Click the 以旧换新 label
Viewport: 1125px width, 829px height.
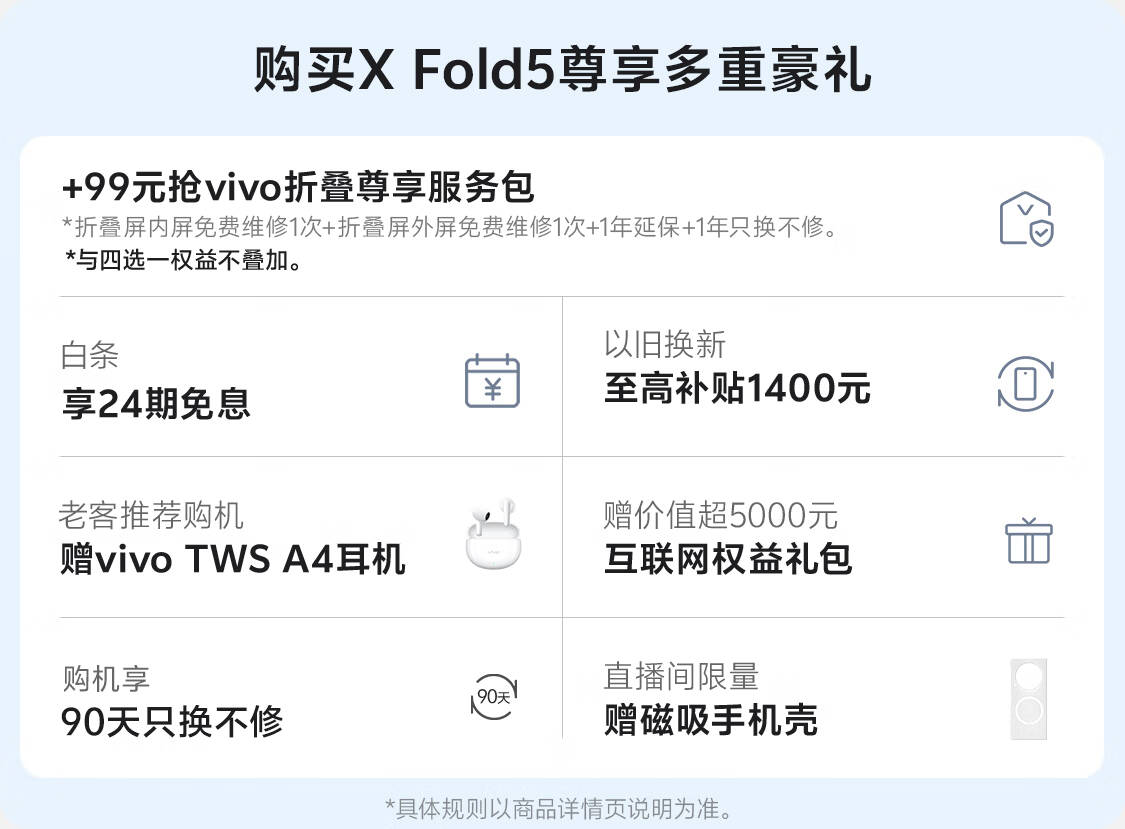[x=664, y=344]
